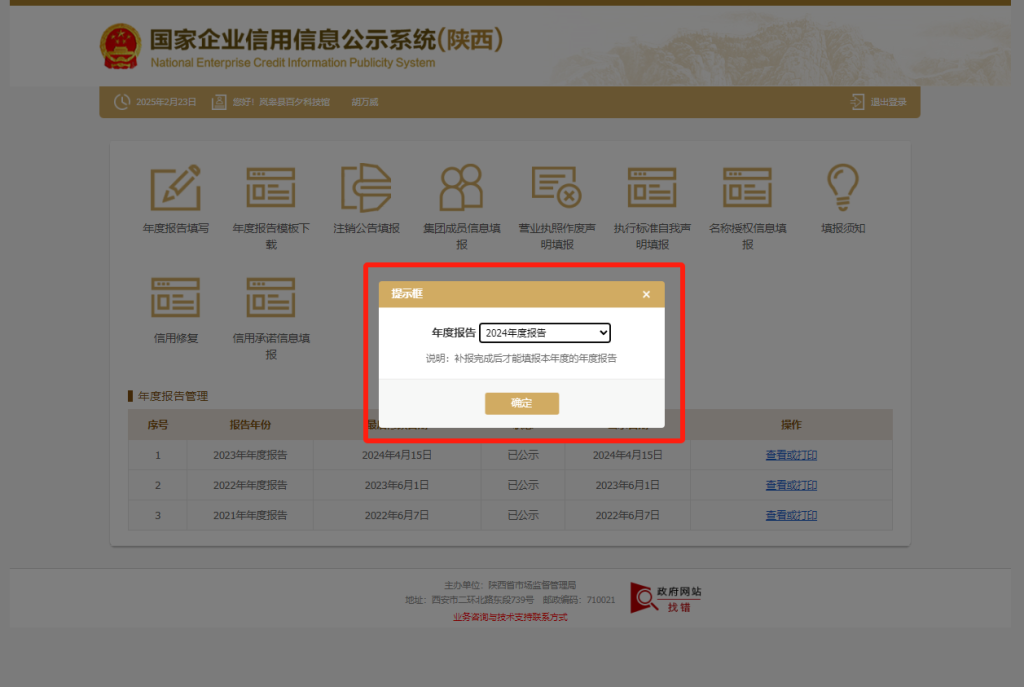Expand the 2024年度报告 dropdown
1024x687 pixels.
(x=545, y=333)
